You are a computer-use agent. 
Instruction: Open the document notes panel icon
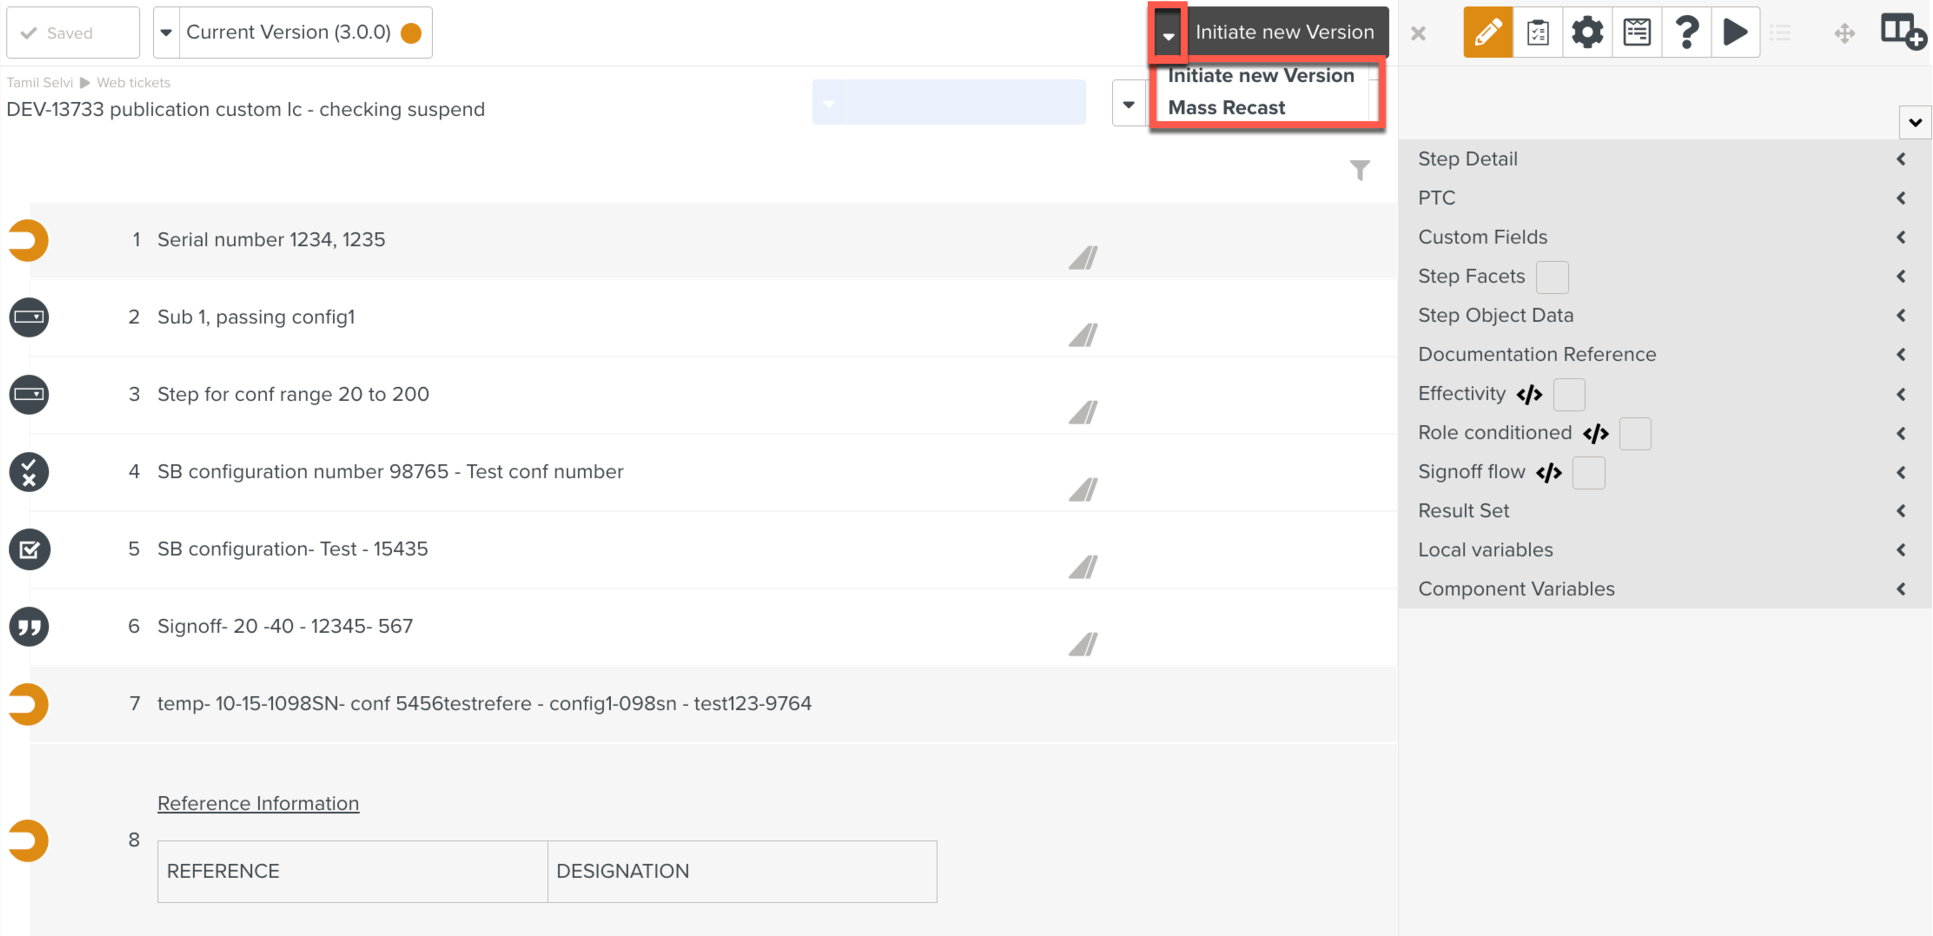click(x=1636, y=31)
